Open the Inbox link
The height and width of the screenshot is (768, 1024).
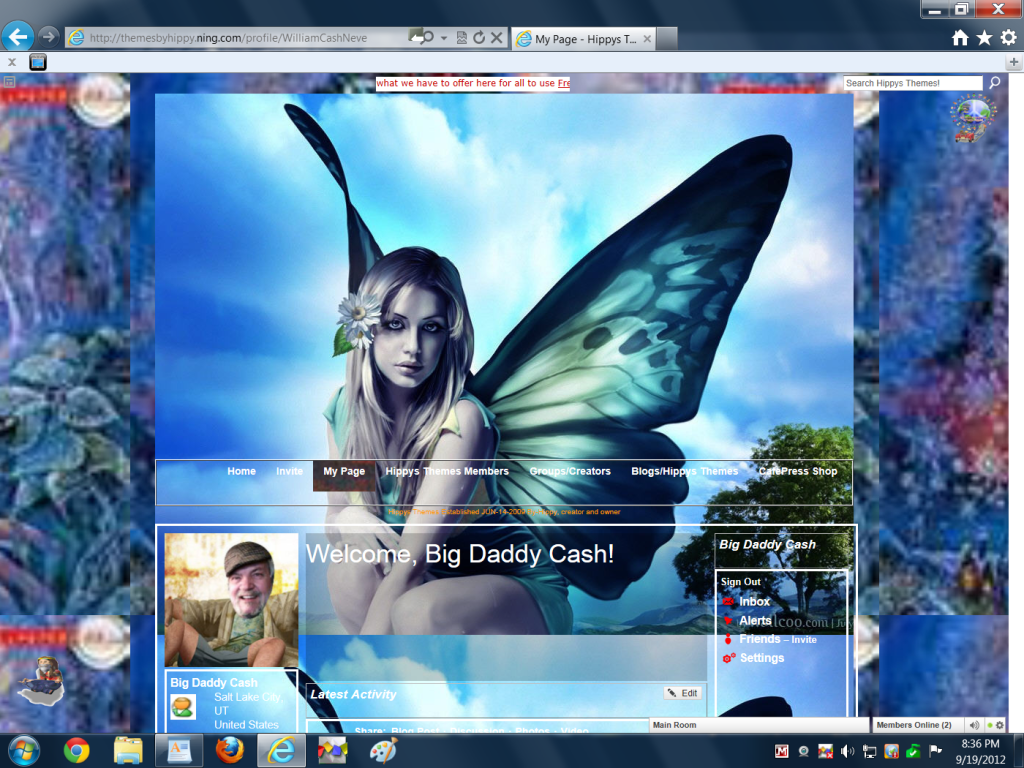click(x=754, y=601)
